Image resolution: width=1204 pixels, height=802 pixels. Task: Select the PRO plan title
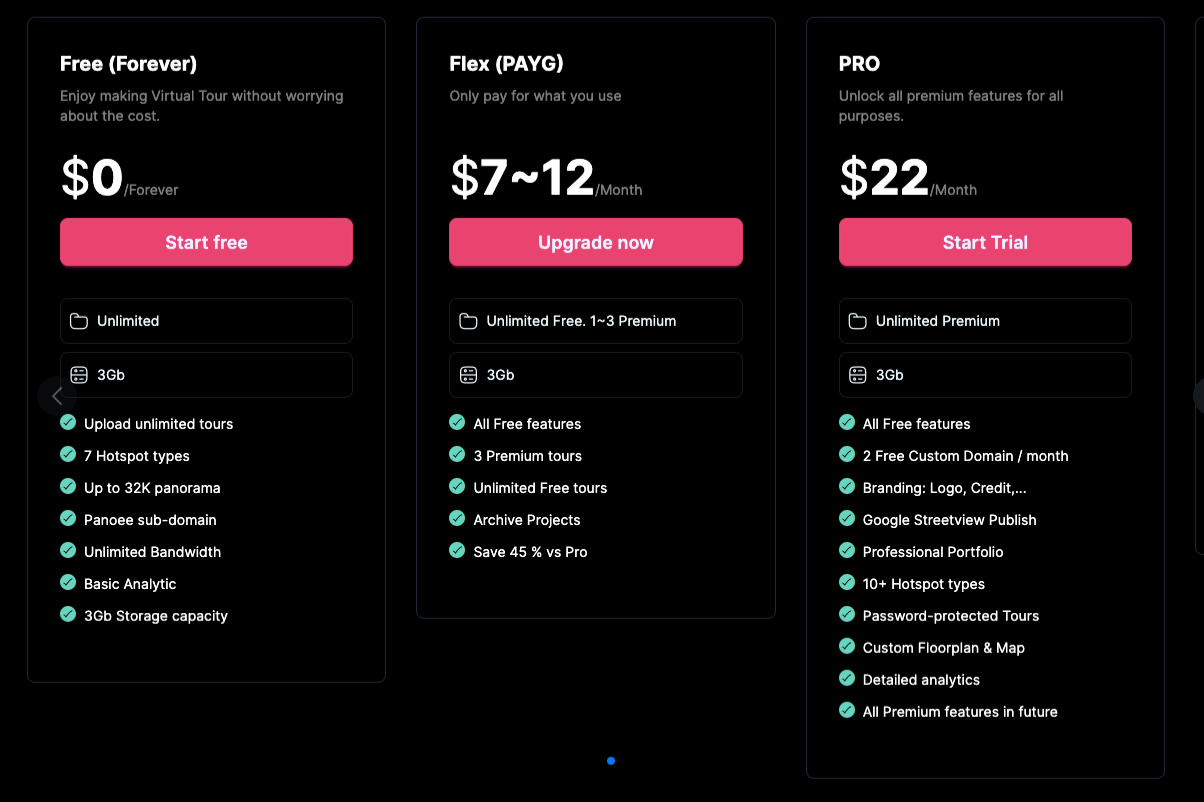click(x=859, y=64)
